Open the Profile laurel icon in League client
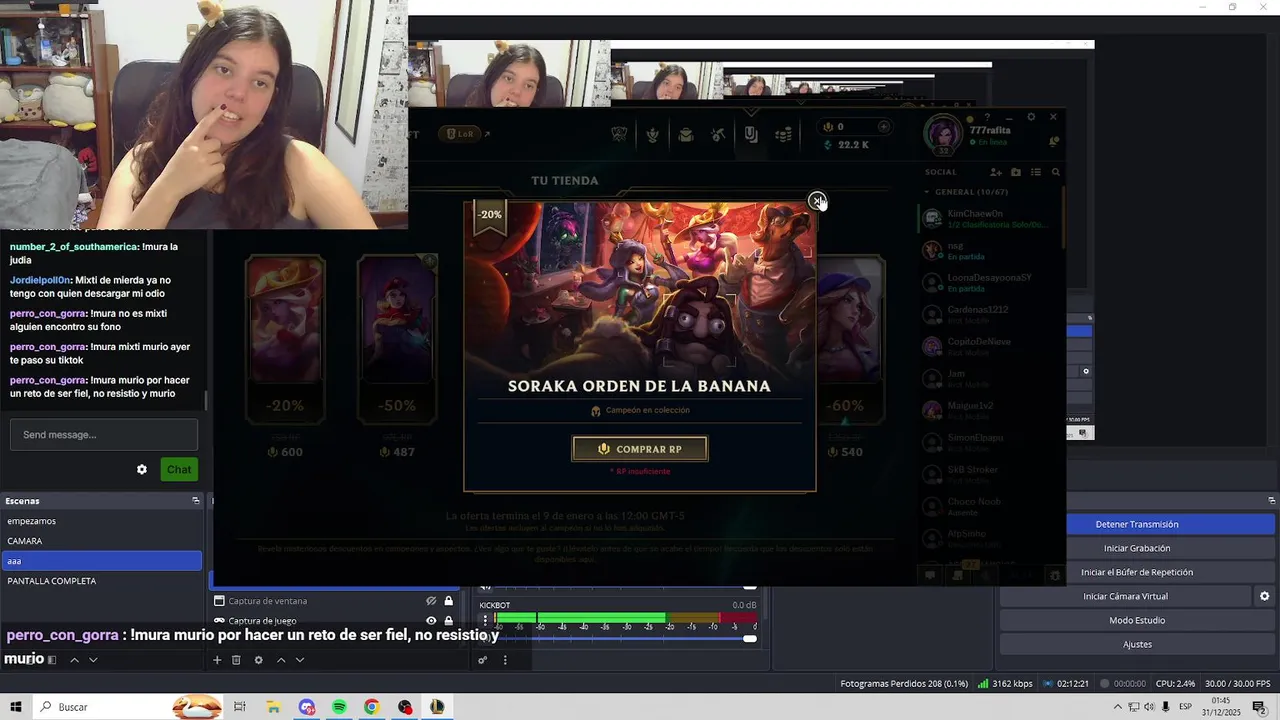The image size is (1280, 720). point(653,135)
